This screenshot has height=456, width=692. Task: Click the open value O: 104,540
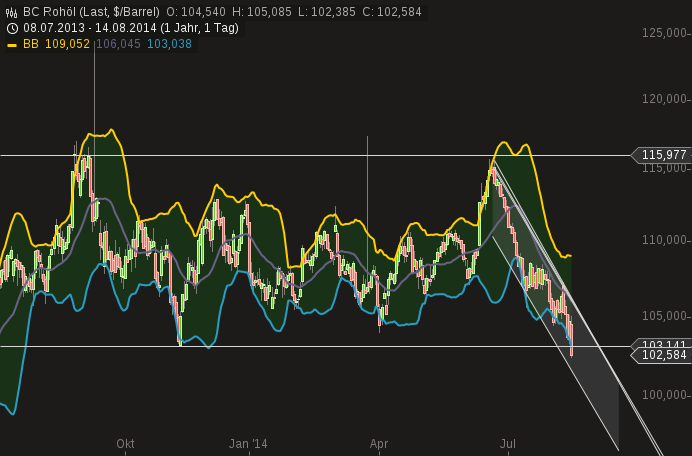pos(196,12)
